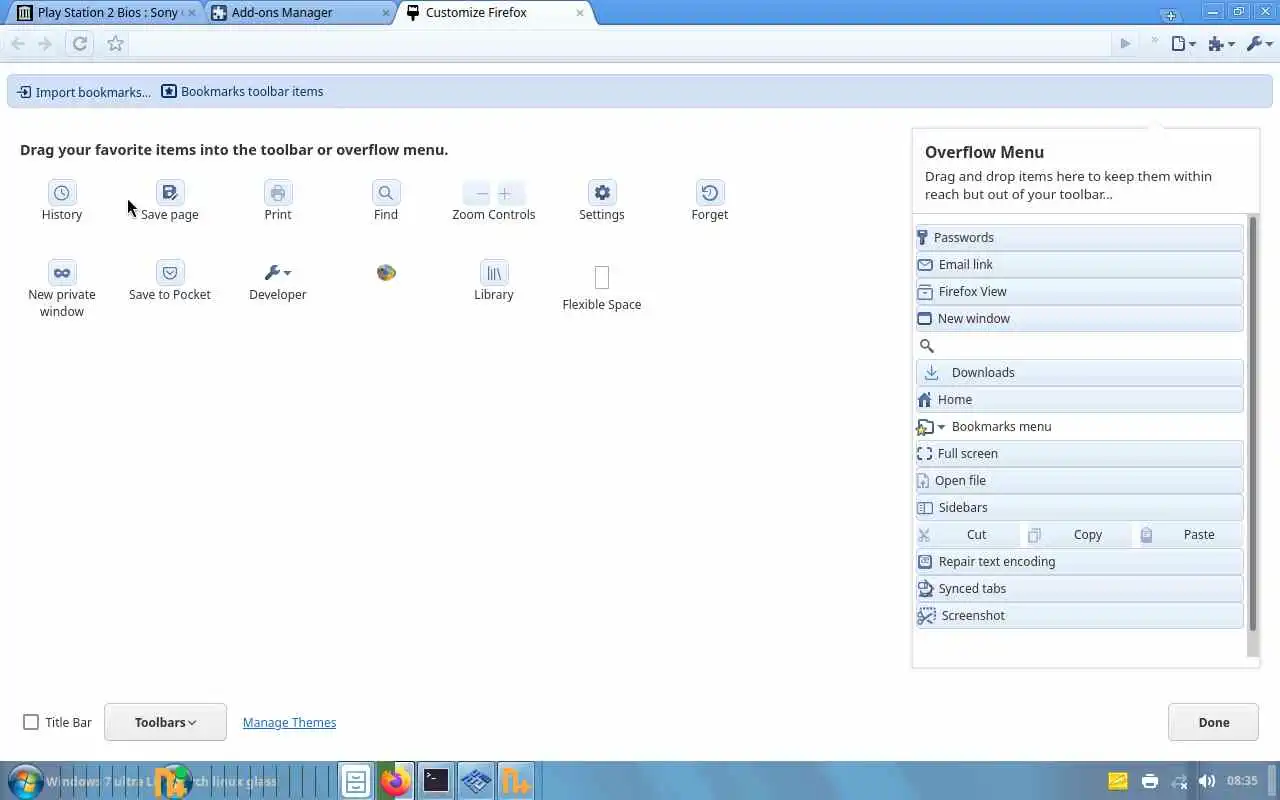Open file manager from the taskbar
Viewport: 1280px width, 800px height.
pyautogui.click(x=355, y=781)
